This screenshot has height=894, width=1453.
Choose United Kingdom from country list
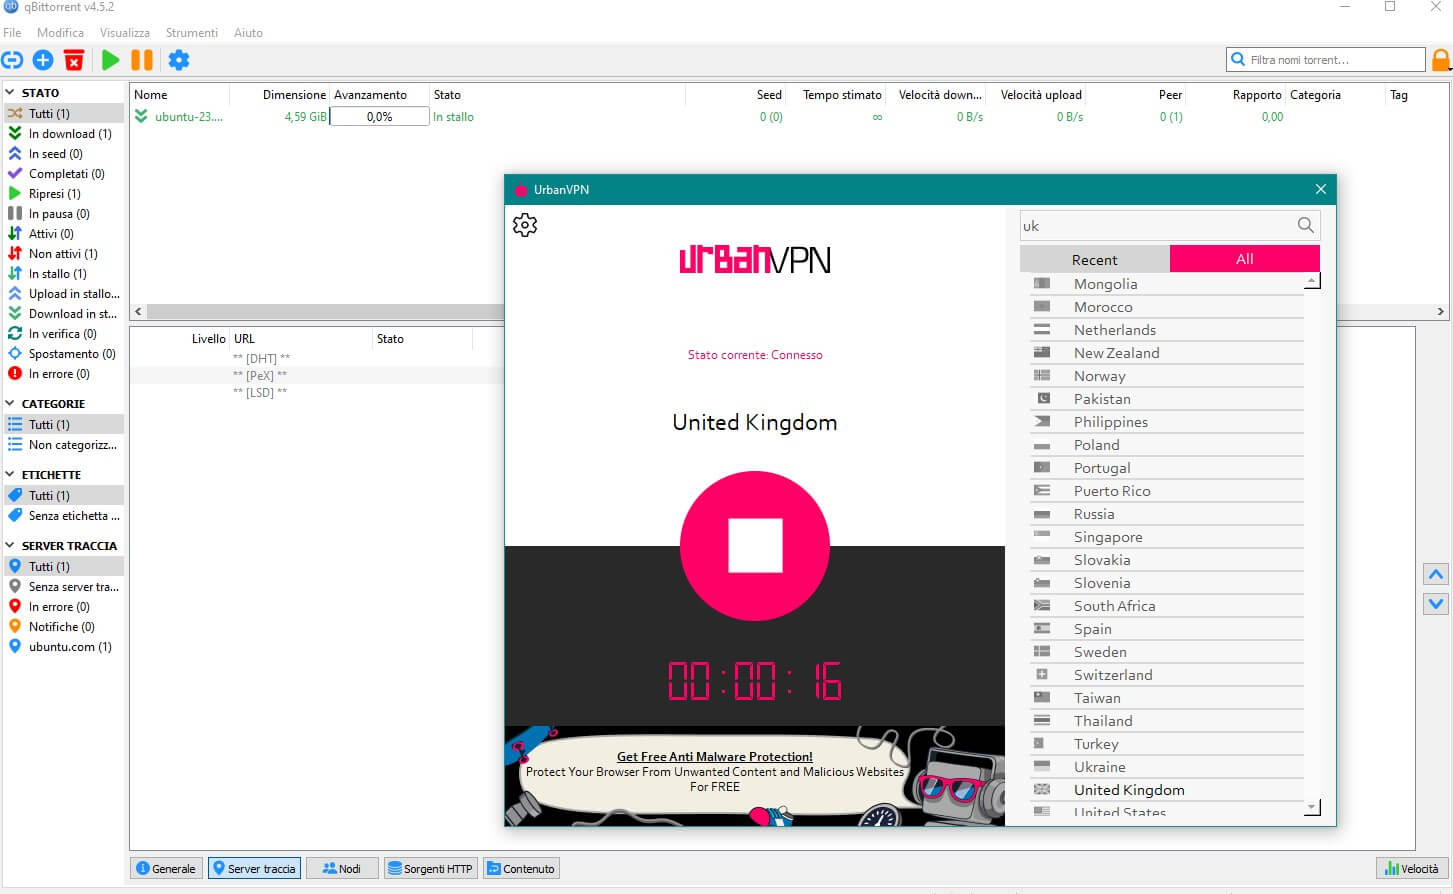[x=1167, y=790]
